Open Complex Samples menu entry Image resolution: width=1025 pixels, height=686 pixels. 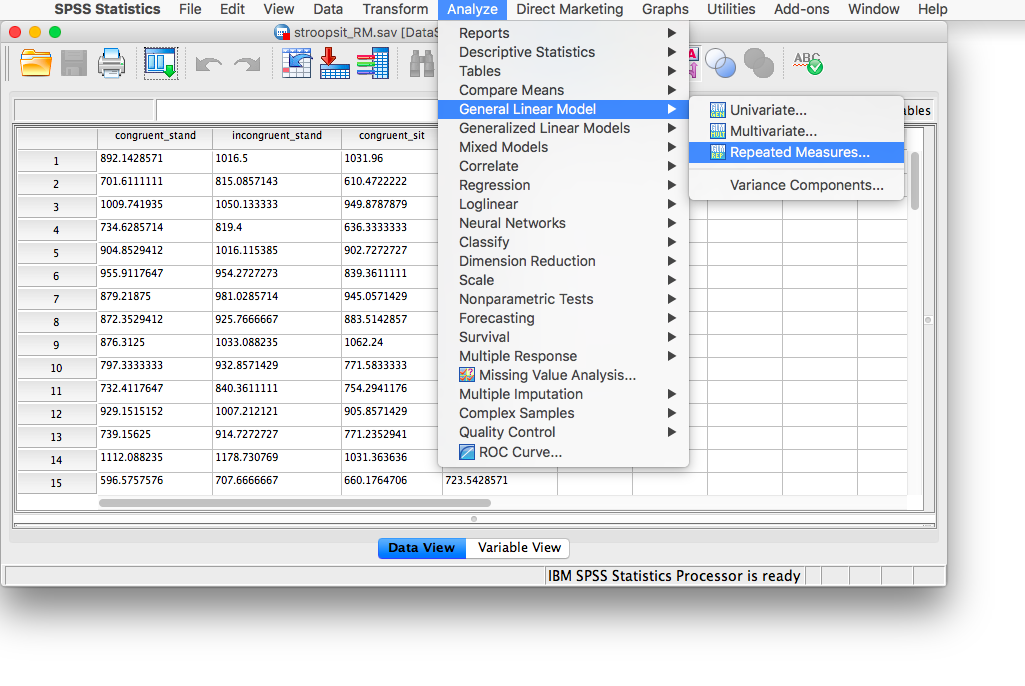(x=563, y=413)
